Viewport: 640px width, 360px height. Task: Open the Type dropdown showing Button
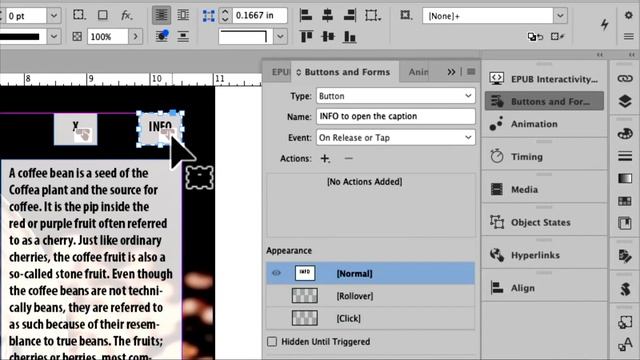tap(396, 96)
